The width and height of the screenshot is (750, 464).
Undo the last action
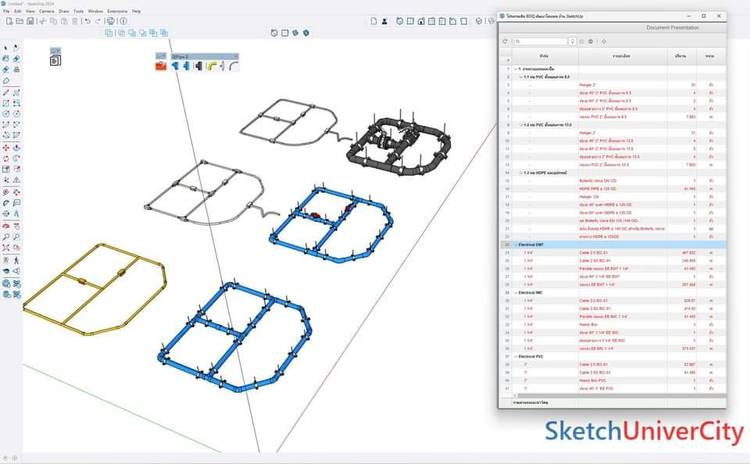point(88,21)
